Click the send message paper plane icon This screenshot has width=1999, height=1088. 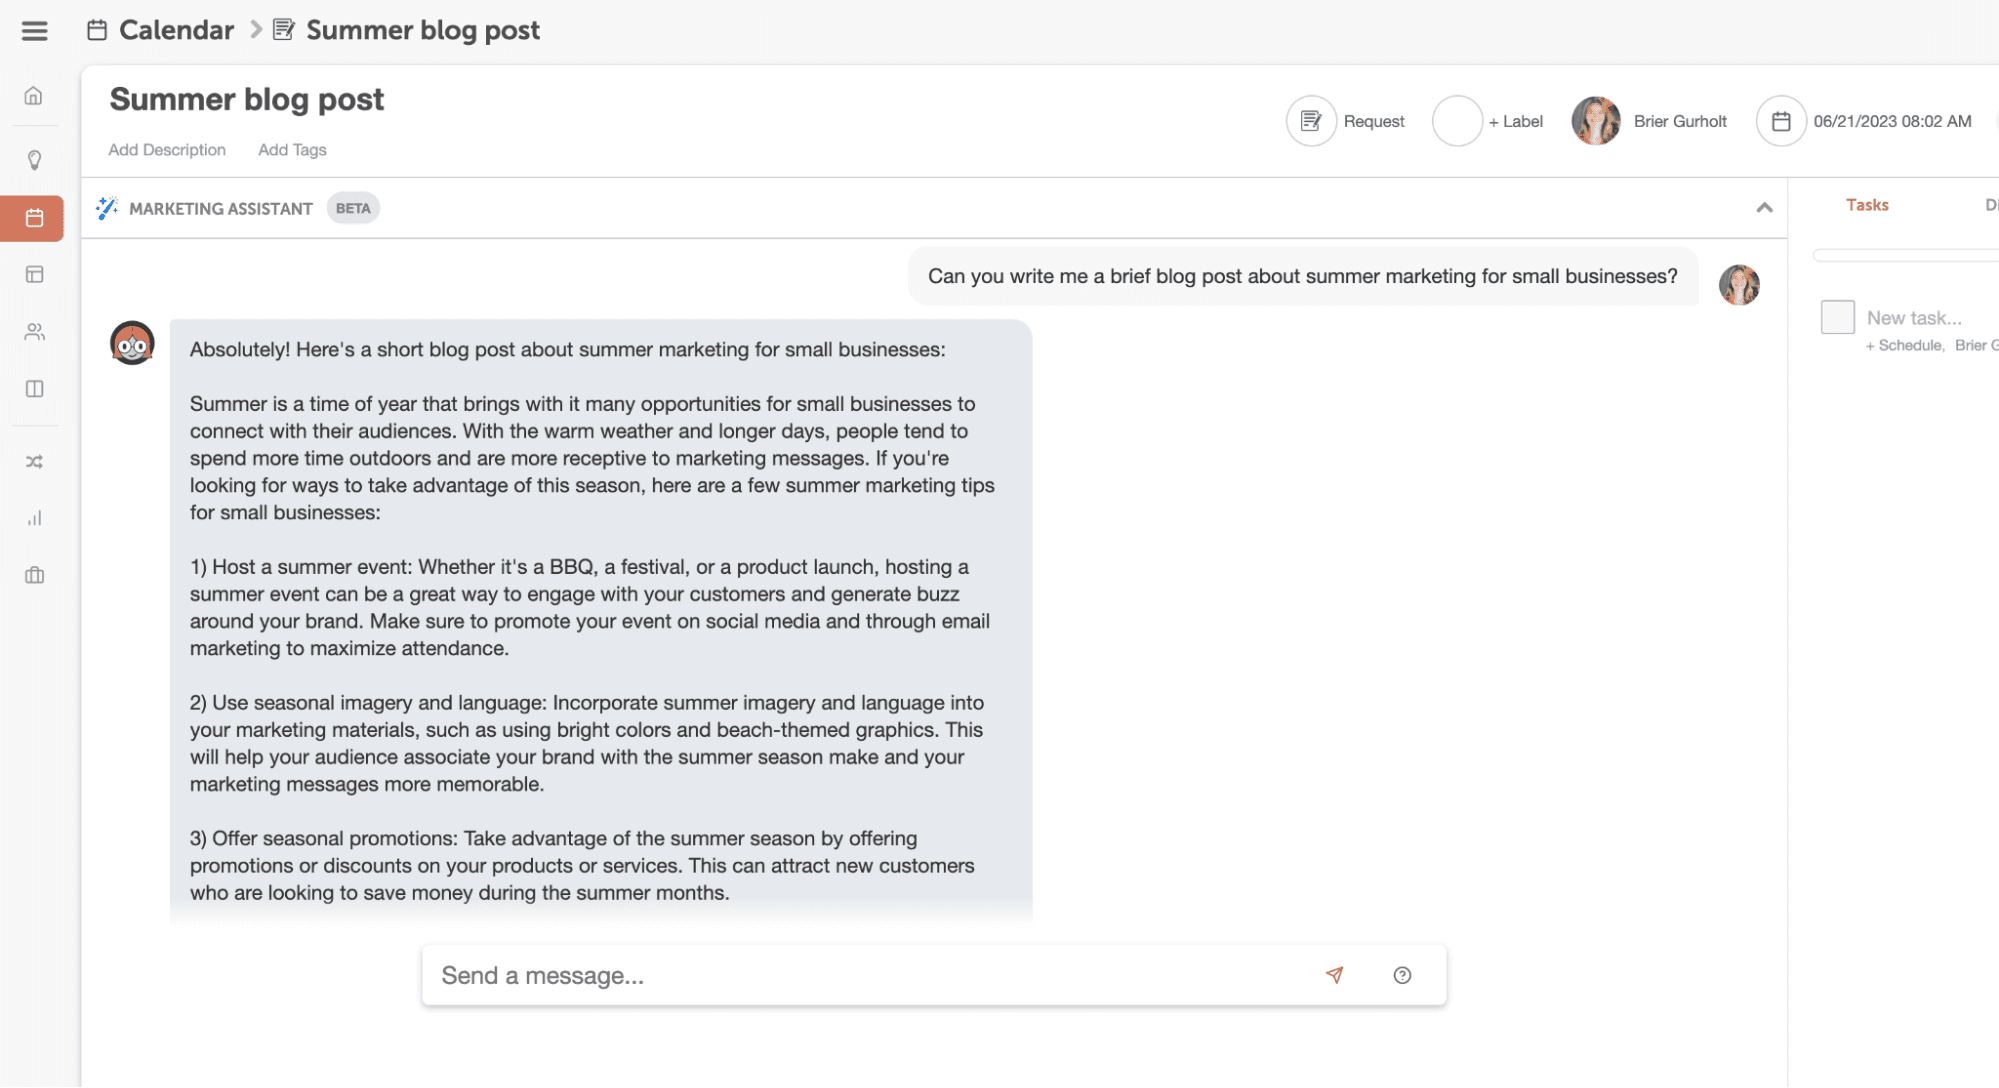click(1334, 975)
